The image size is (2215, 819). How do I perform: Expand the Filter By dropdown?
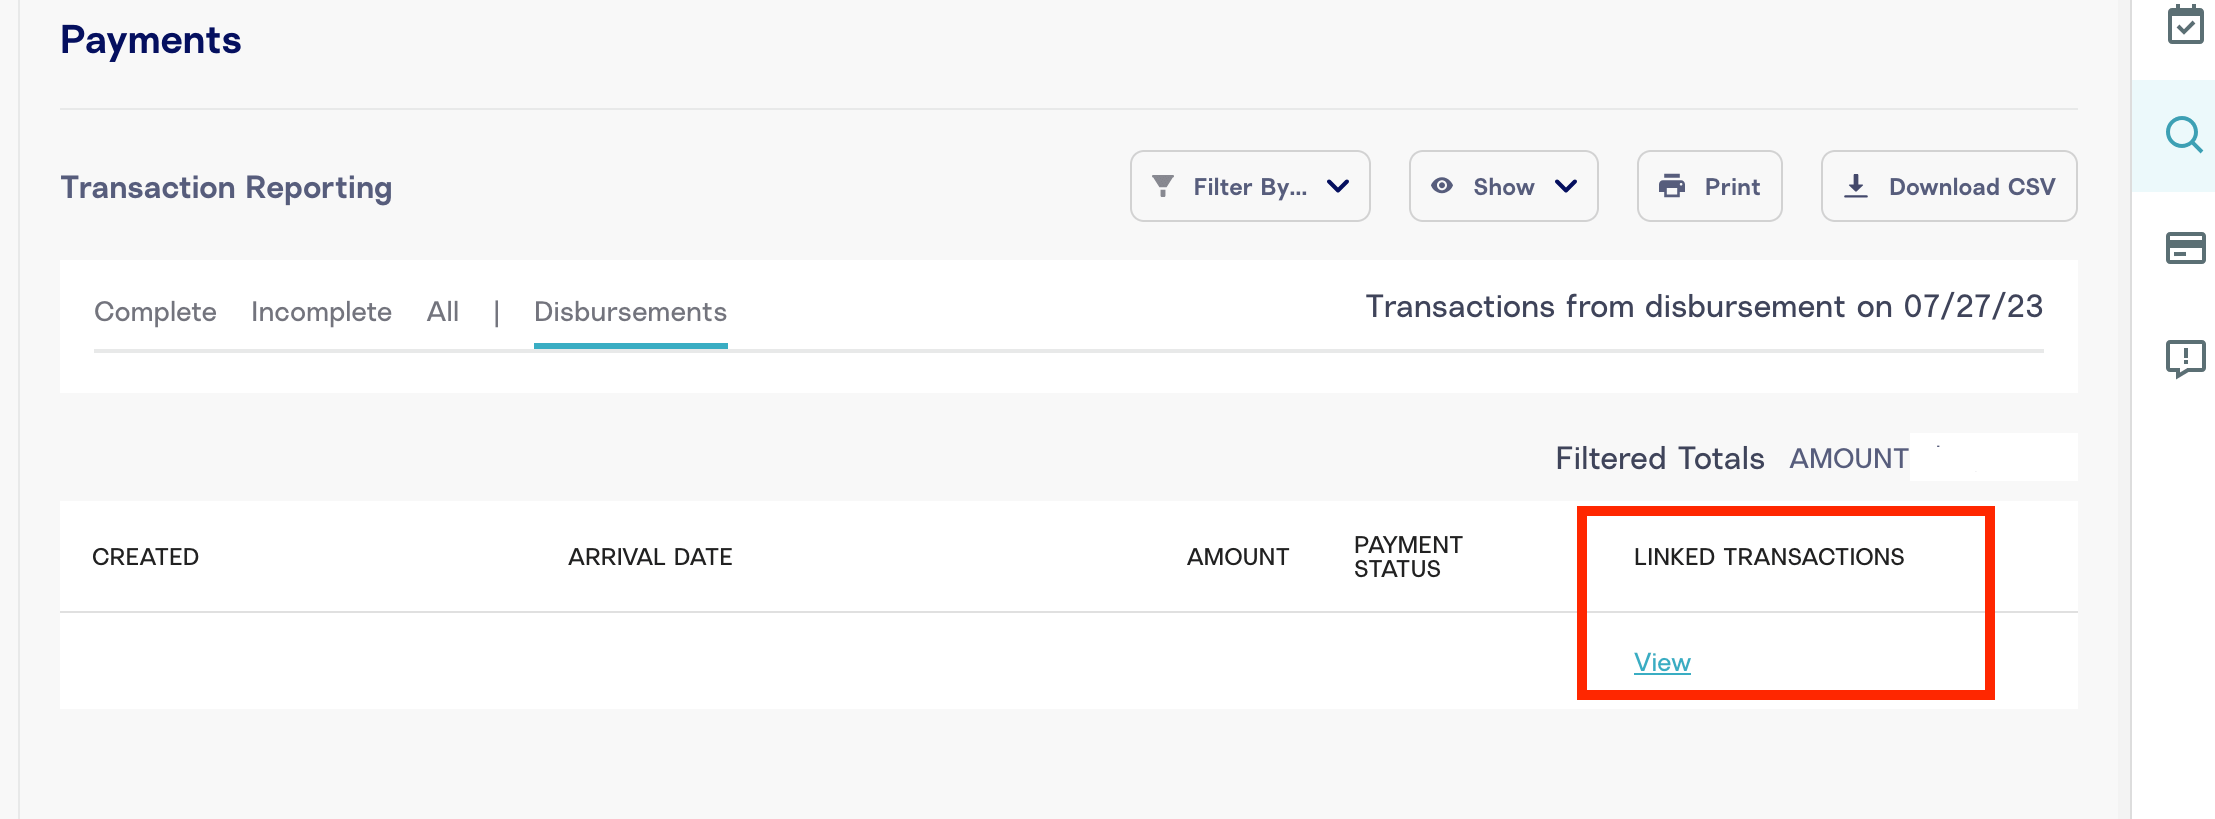pyautogui.click(x=1337, y=186)
